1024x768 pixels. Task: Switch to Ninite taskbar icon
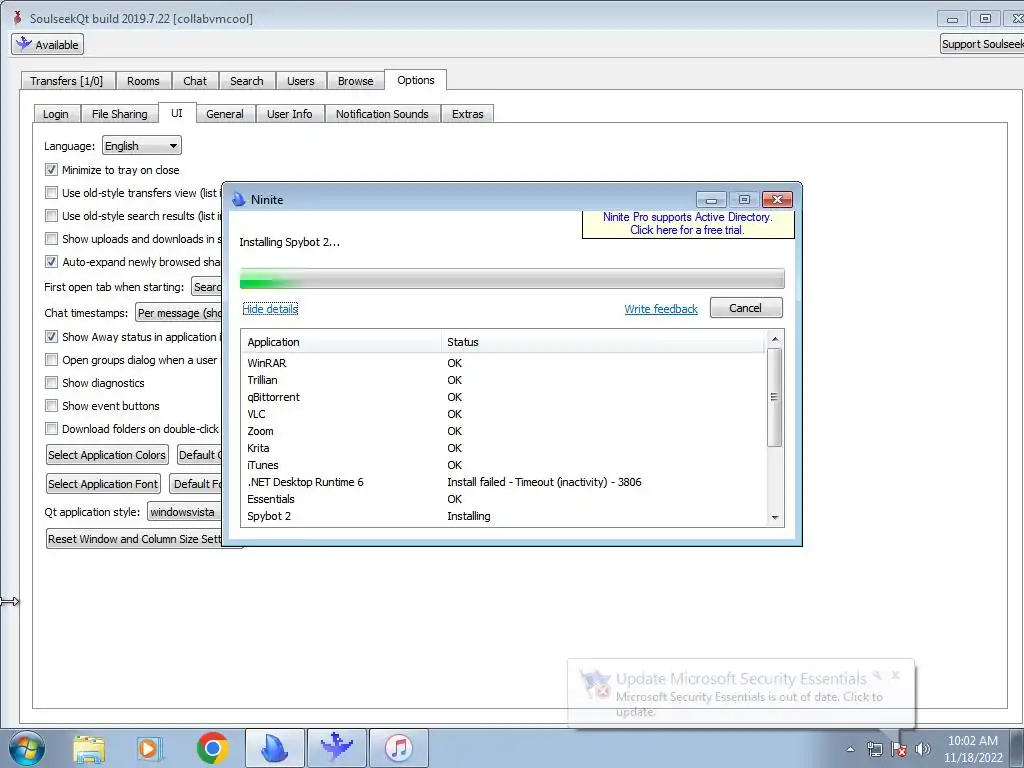coord(275,748)
